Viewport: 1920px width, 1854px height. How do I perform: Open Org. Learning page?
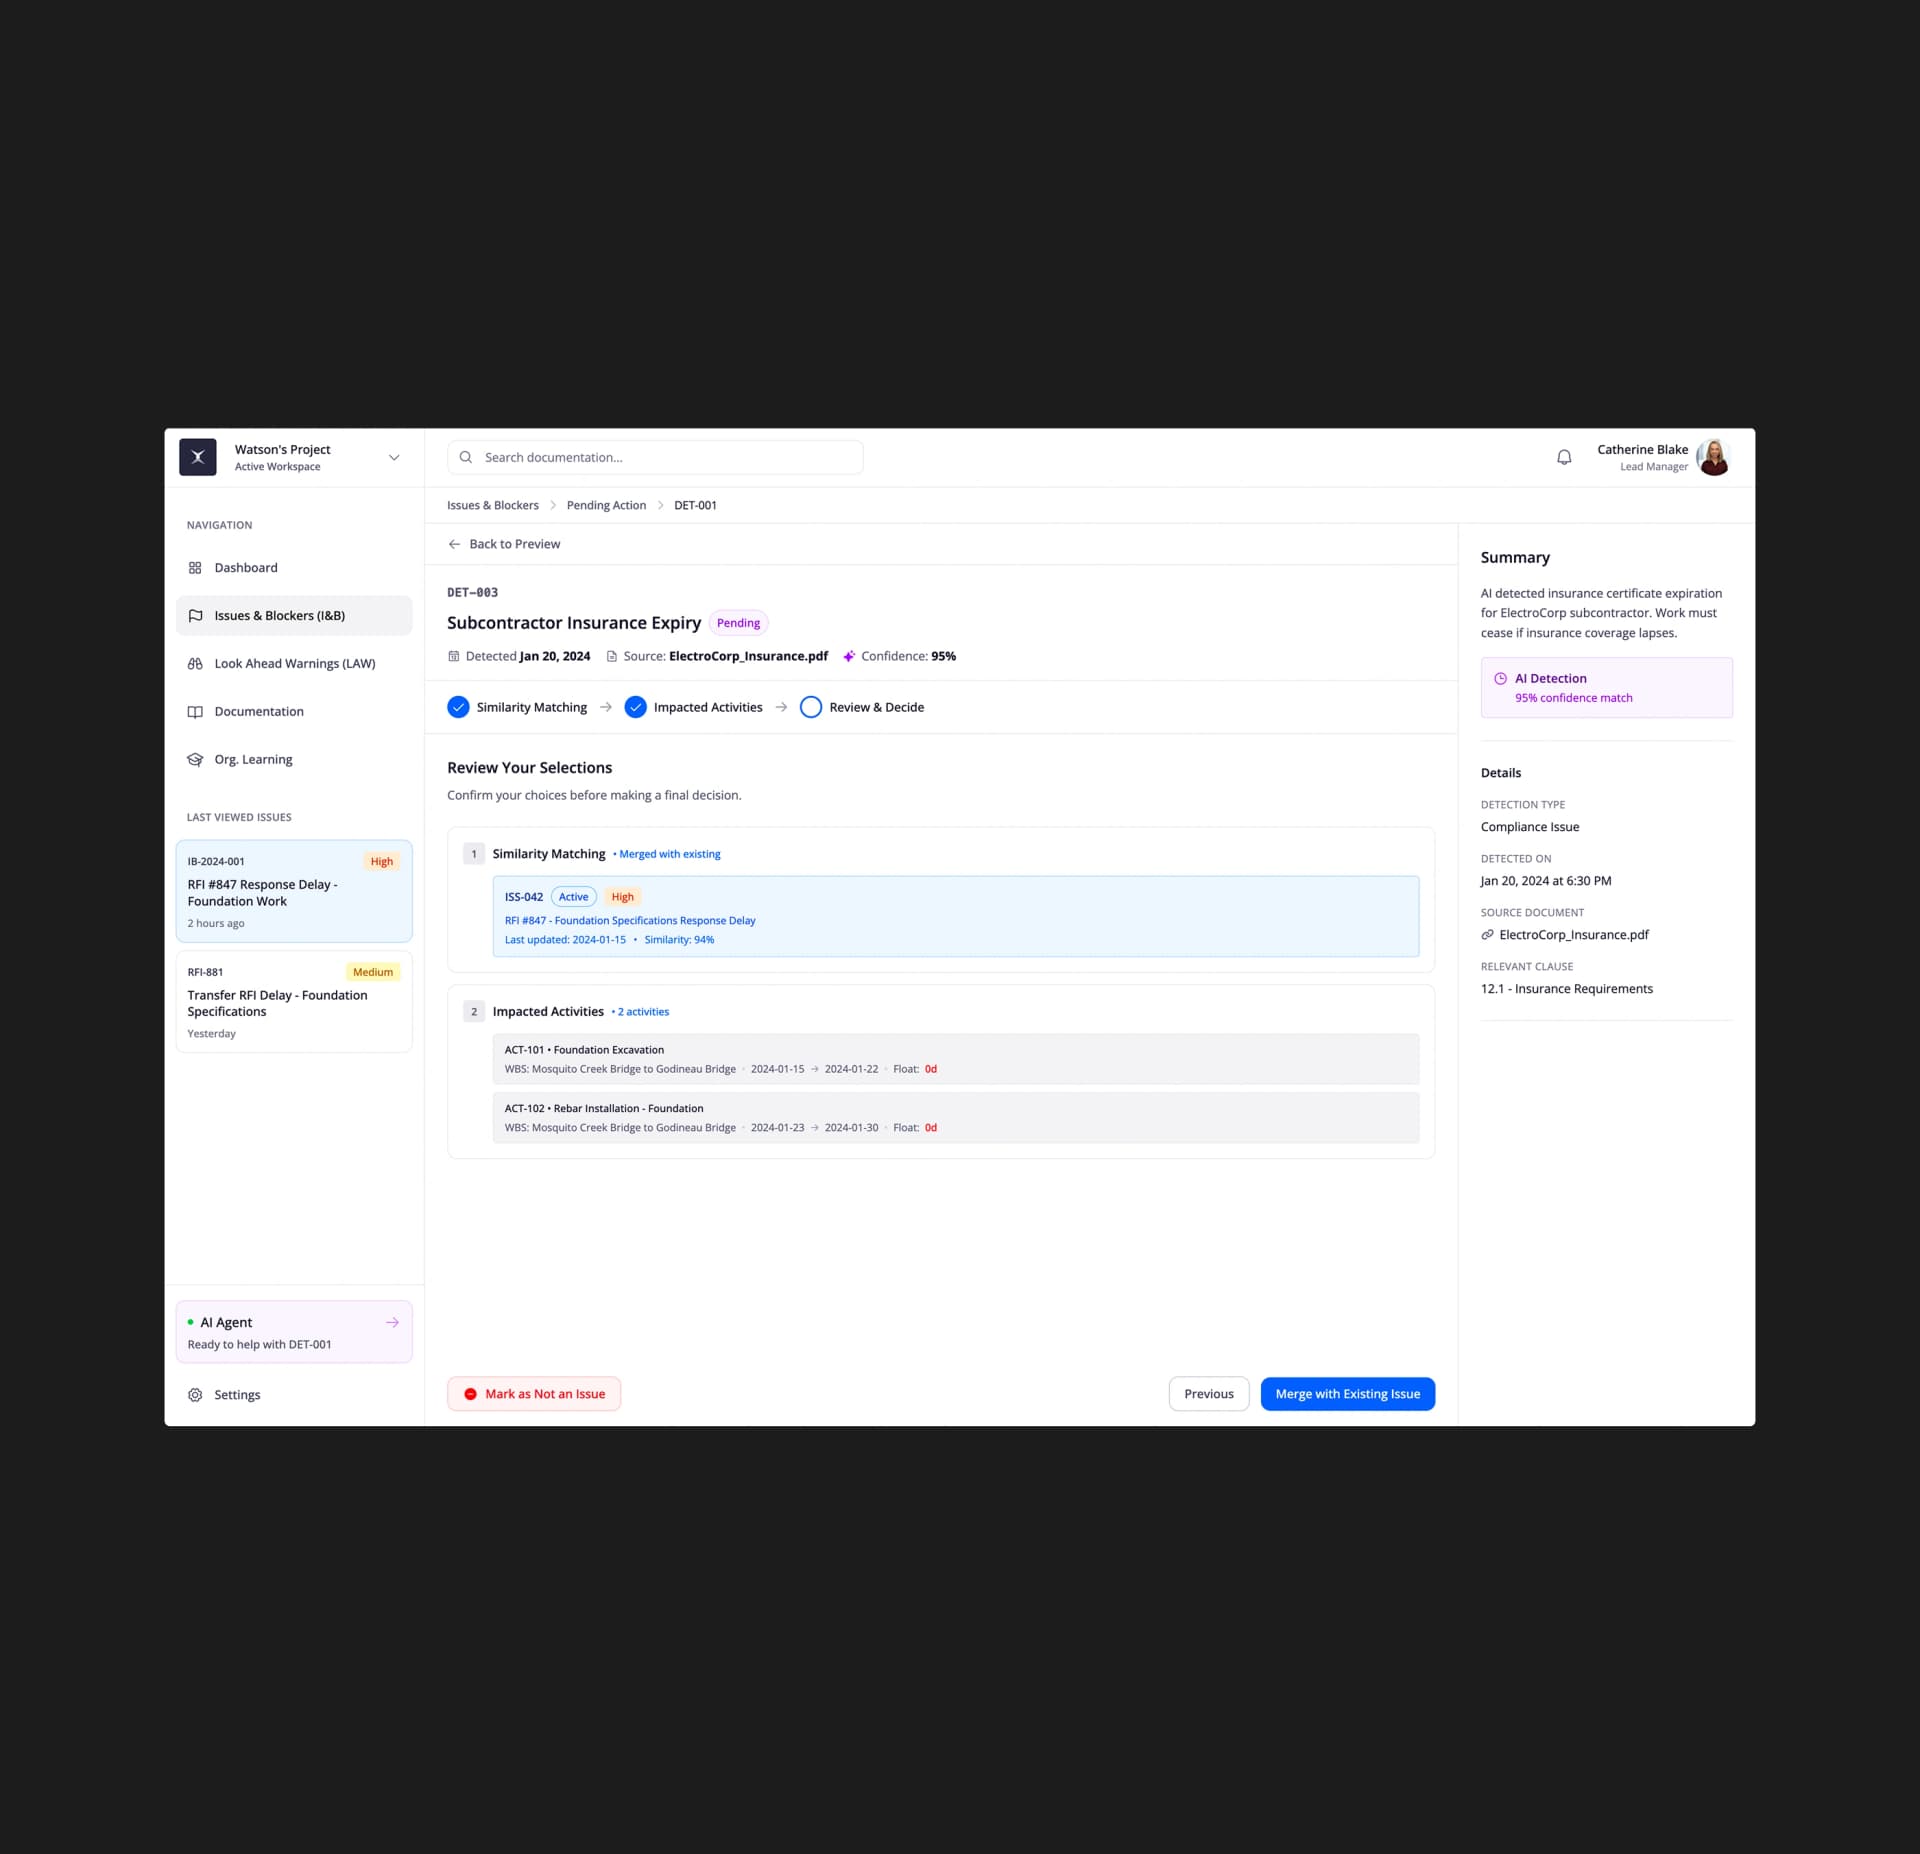pyautogui.click(x=294, y=759)
